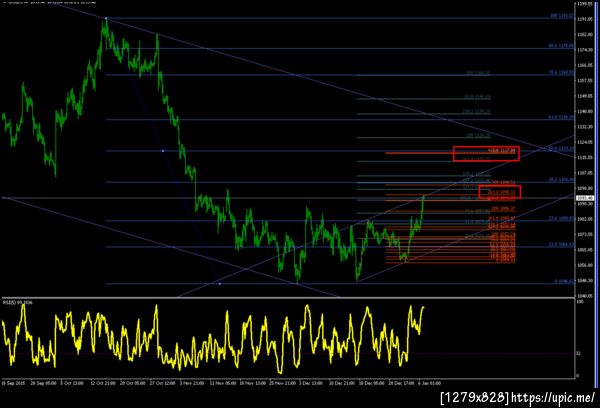This screenshot has height=408, width=600.
Task: Click the 1149.05 price scale label
Action: (x=585, y=96)
